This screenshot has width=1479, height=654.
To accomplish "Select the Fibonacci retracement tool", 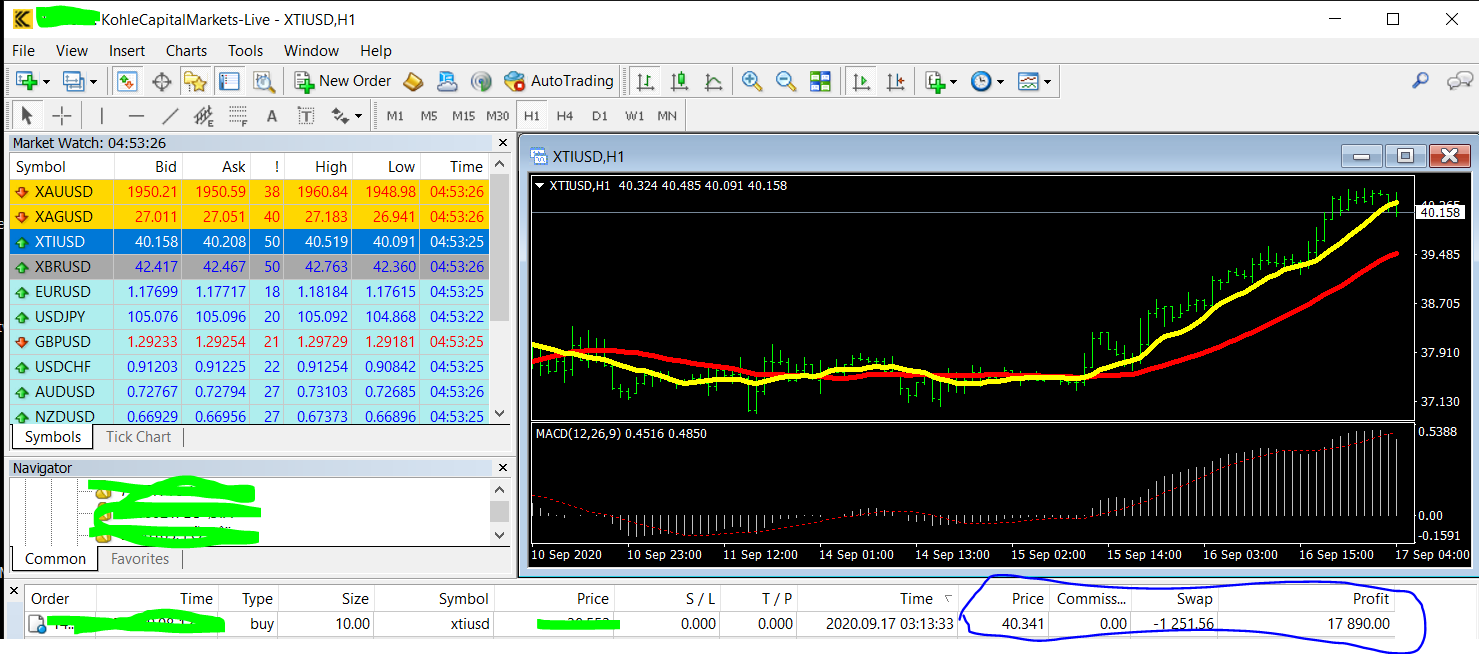I will pos(238,115).
